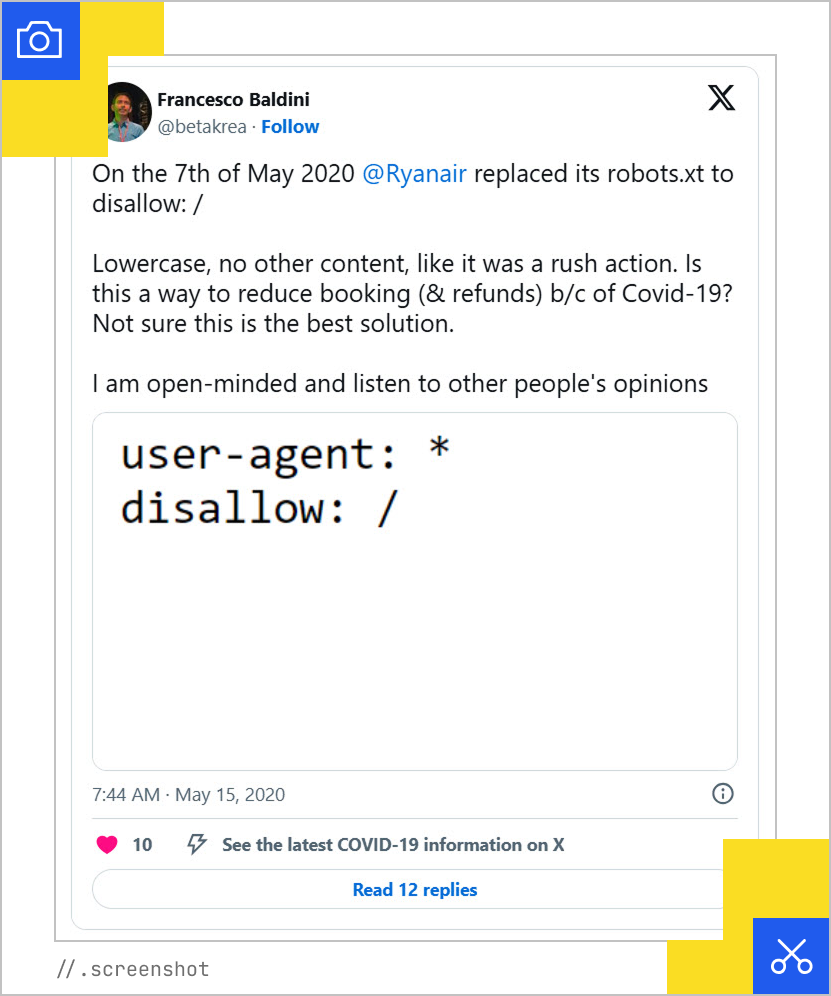Click Read 12 replies

[414, 889]
